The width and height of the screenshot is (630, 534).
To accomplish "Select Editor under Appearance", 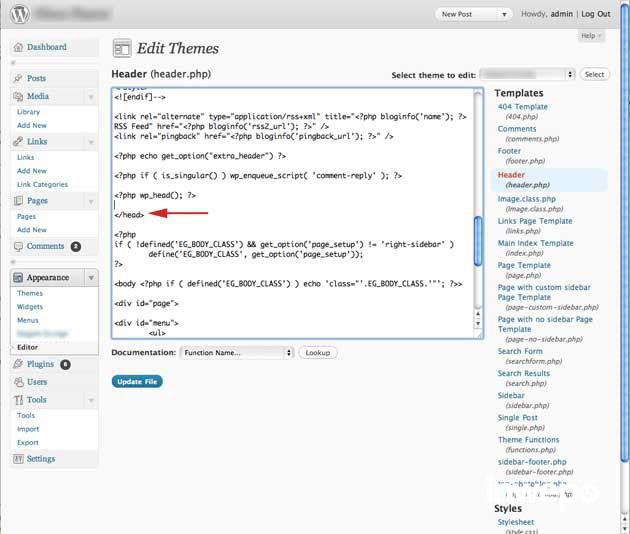I will click(x=27, y=347).
